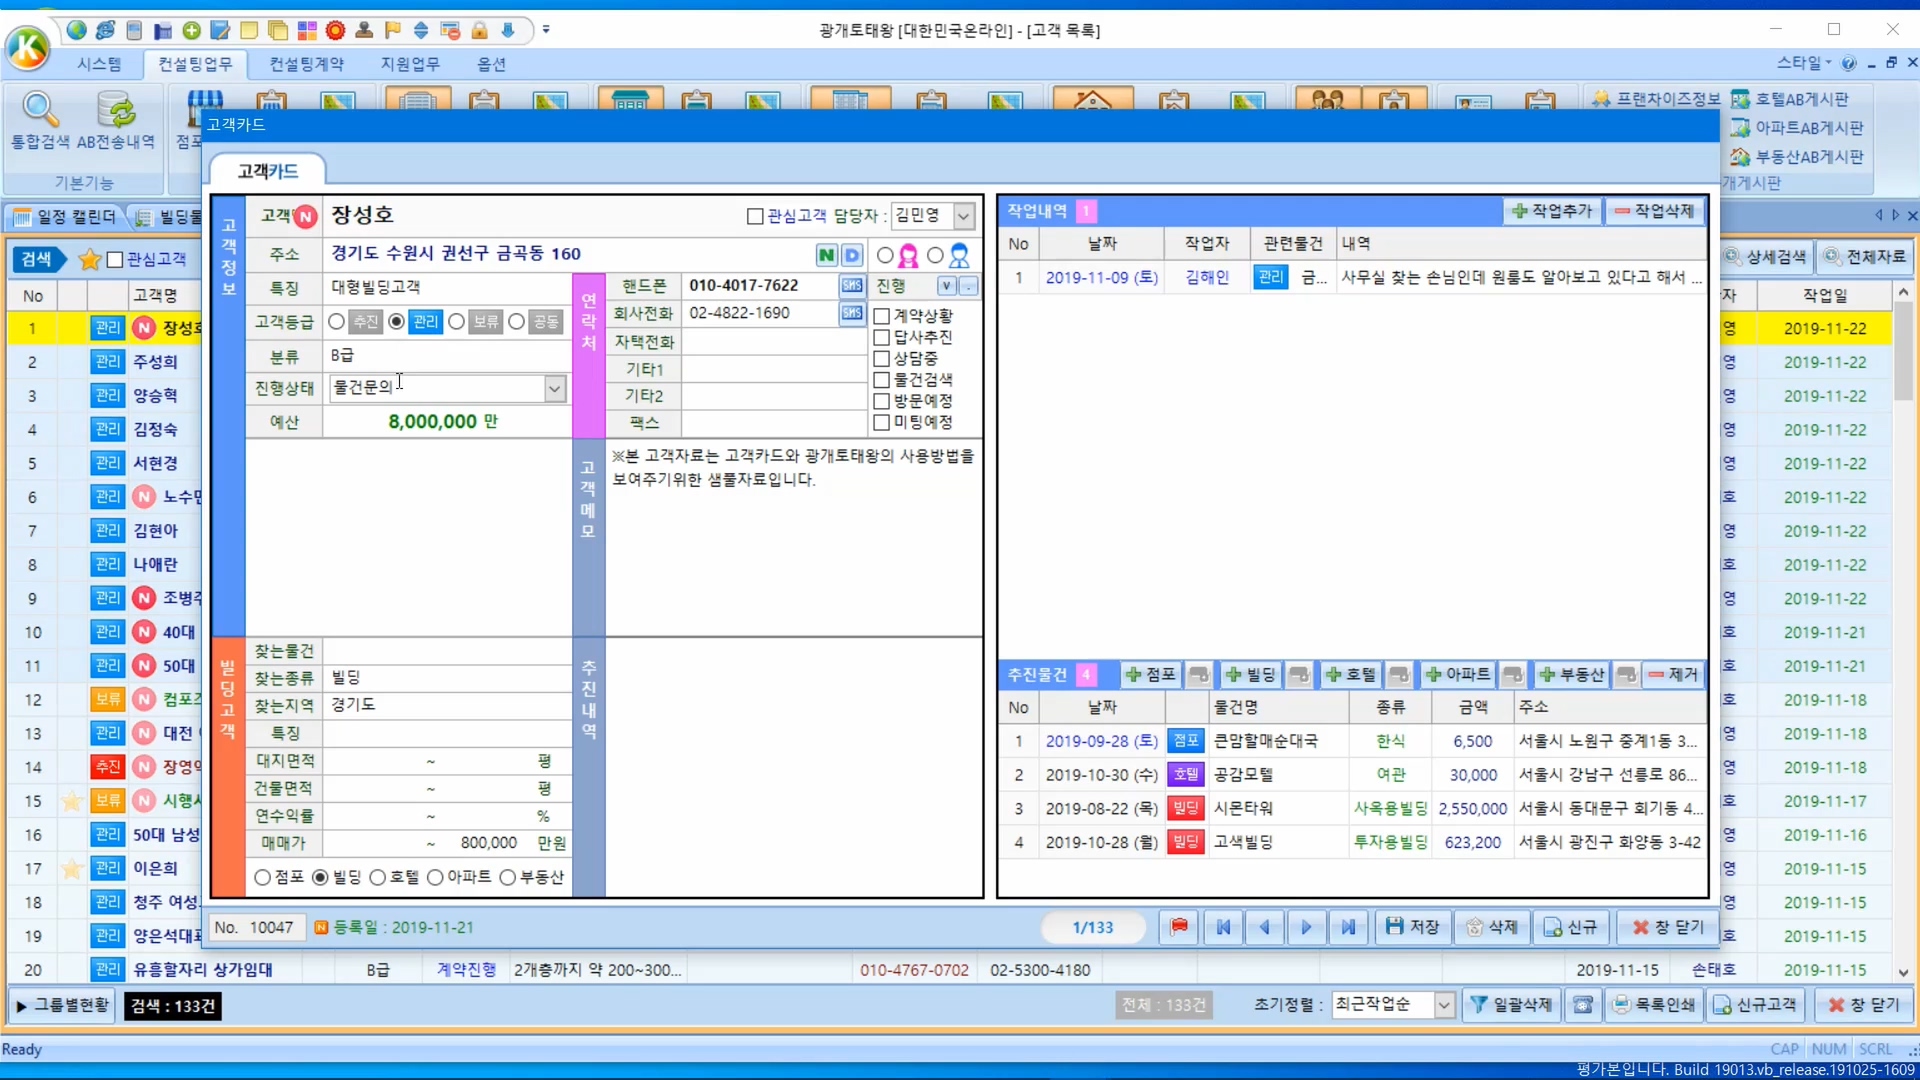Click the 작업추가 button

point(1552,211)
